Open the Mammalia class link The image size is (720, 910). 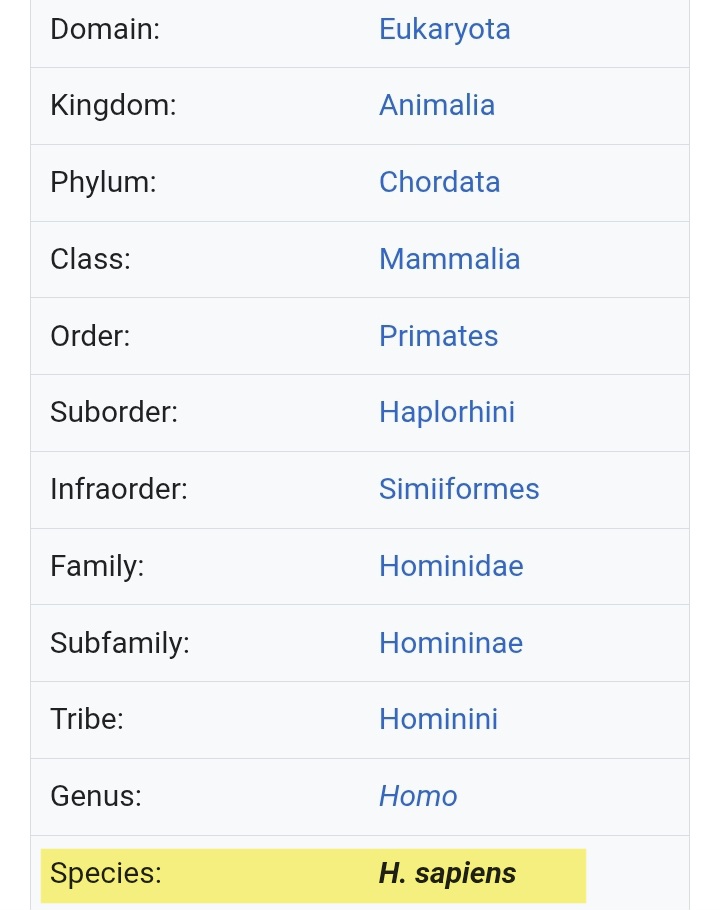[449, 259]
